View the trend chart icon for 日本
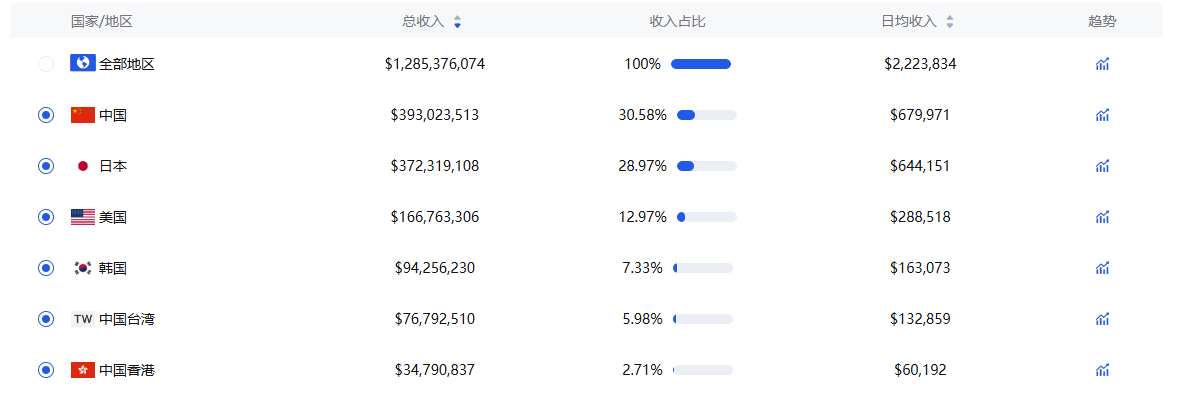The height and width of the screenshot is (395, 1180). click(x=1102, y=166)
